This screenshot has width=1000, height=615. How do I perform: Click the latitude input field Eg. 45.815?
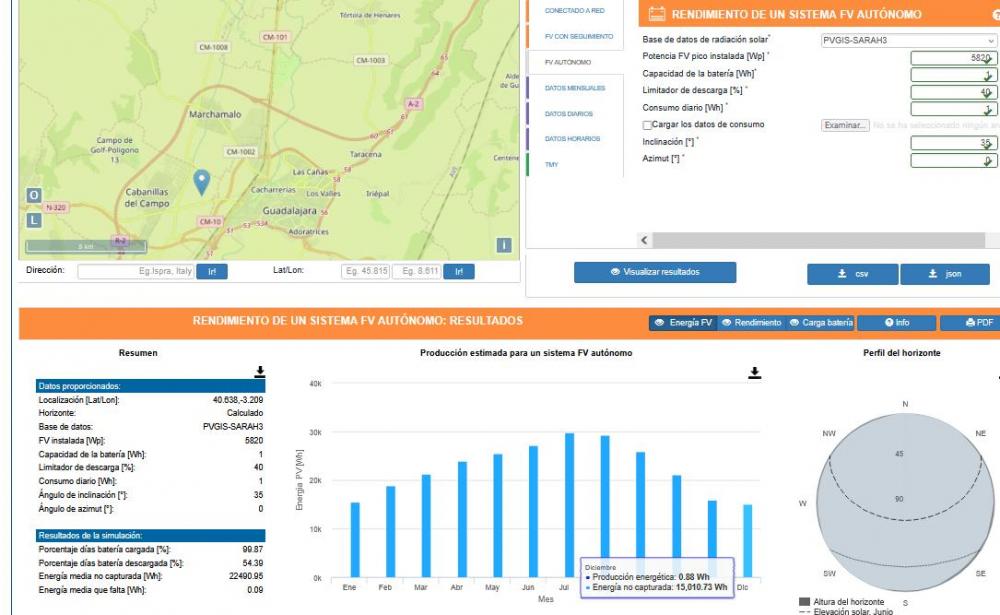tap(365, 272)
